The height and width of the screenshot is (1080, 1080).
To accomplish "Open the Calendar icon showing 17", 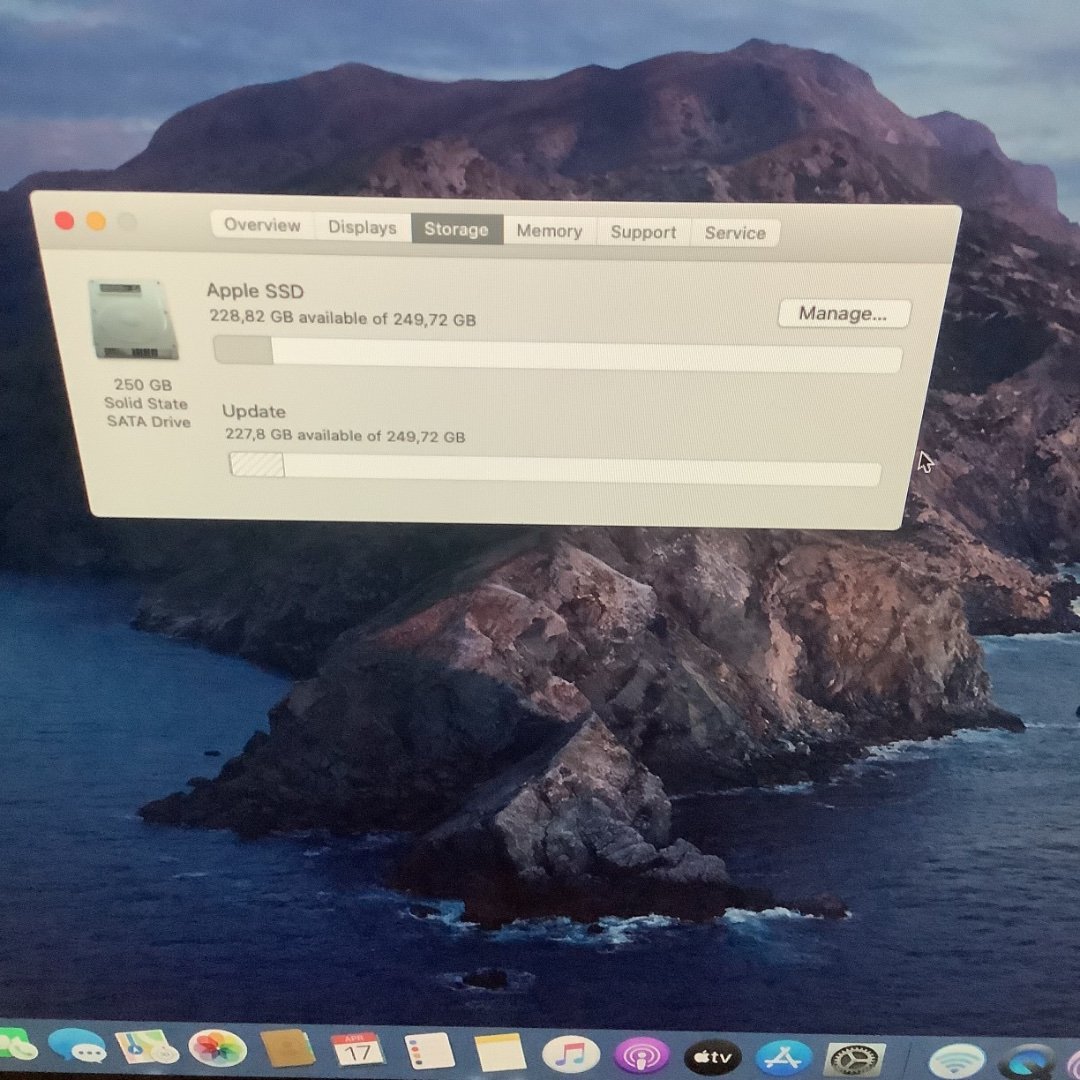I will pos(357,1050).
